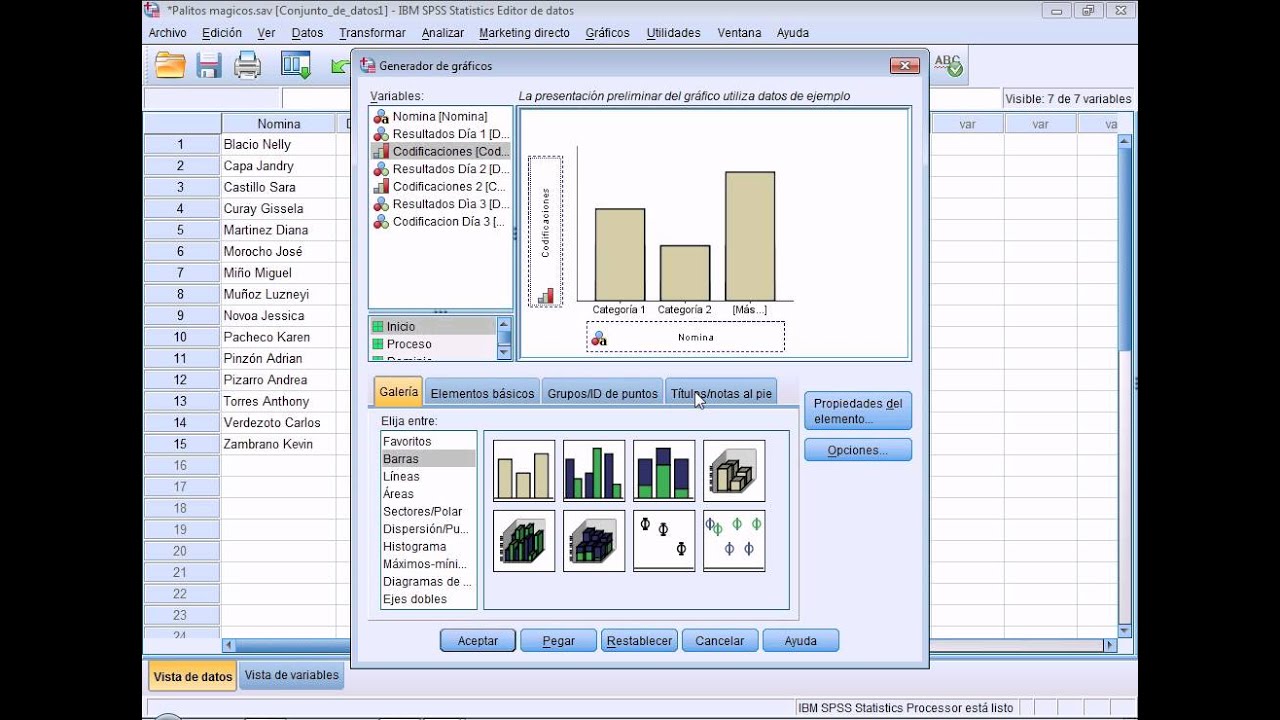Select the highlighted Codificaciones variable
1280x720 pixels.
click(440, 152)
